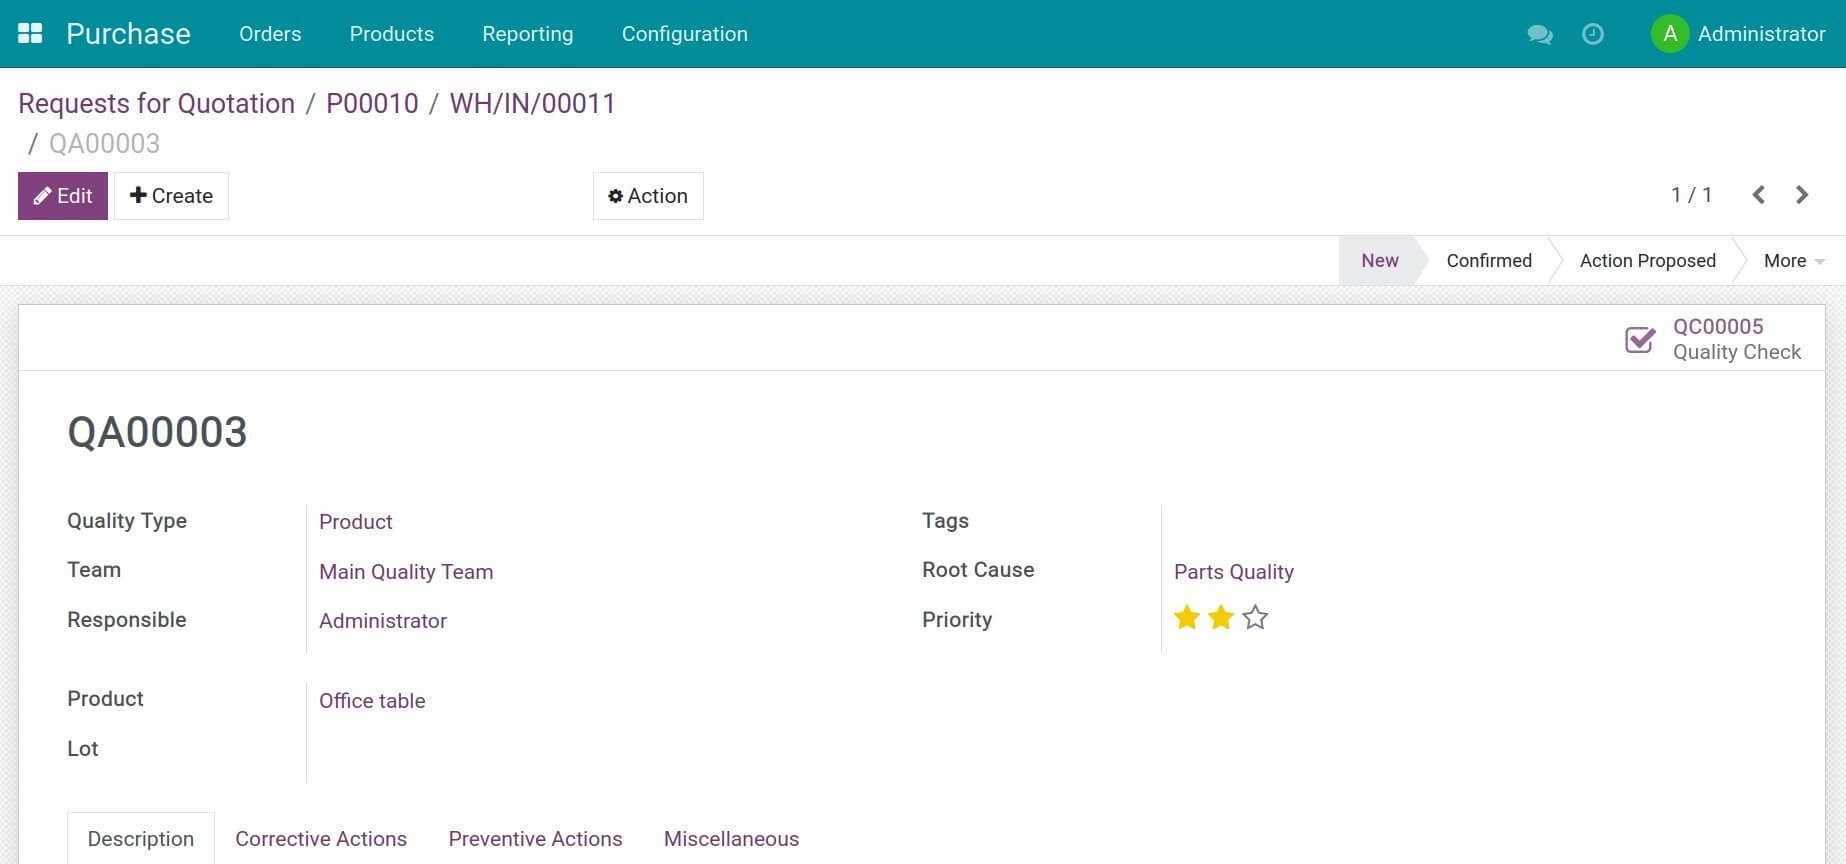
Task: Set priority to first star
Action: tap(1187, 618)
